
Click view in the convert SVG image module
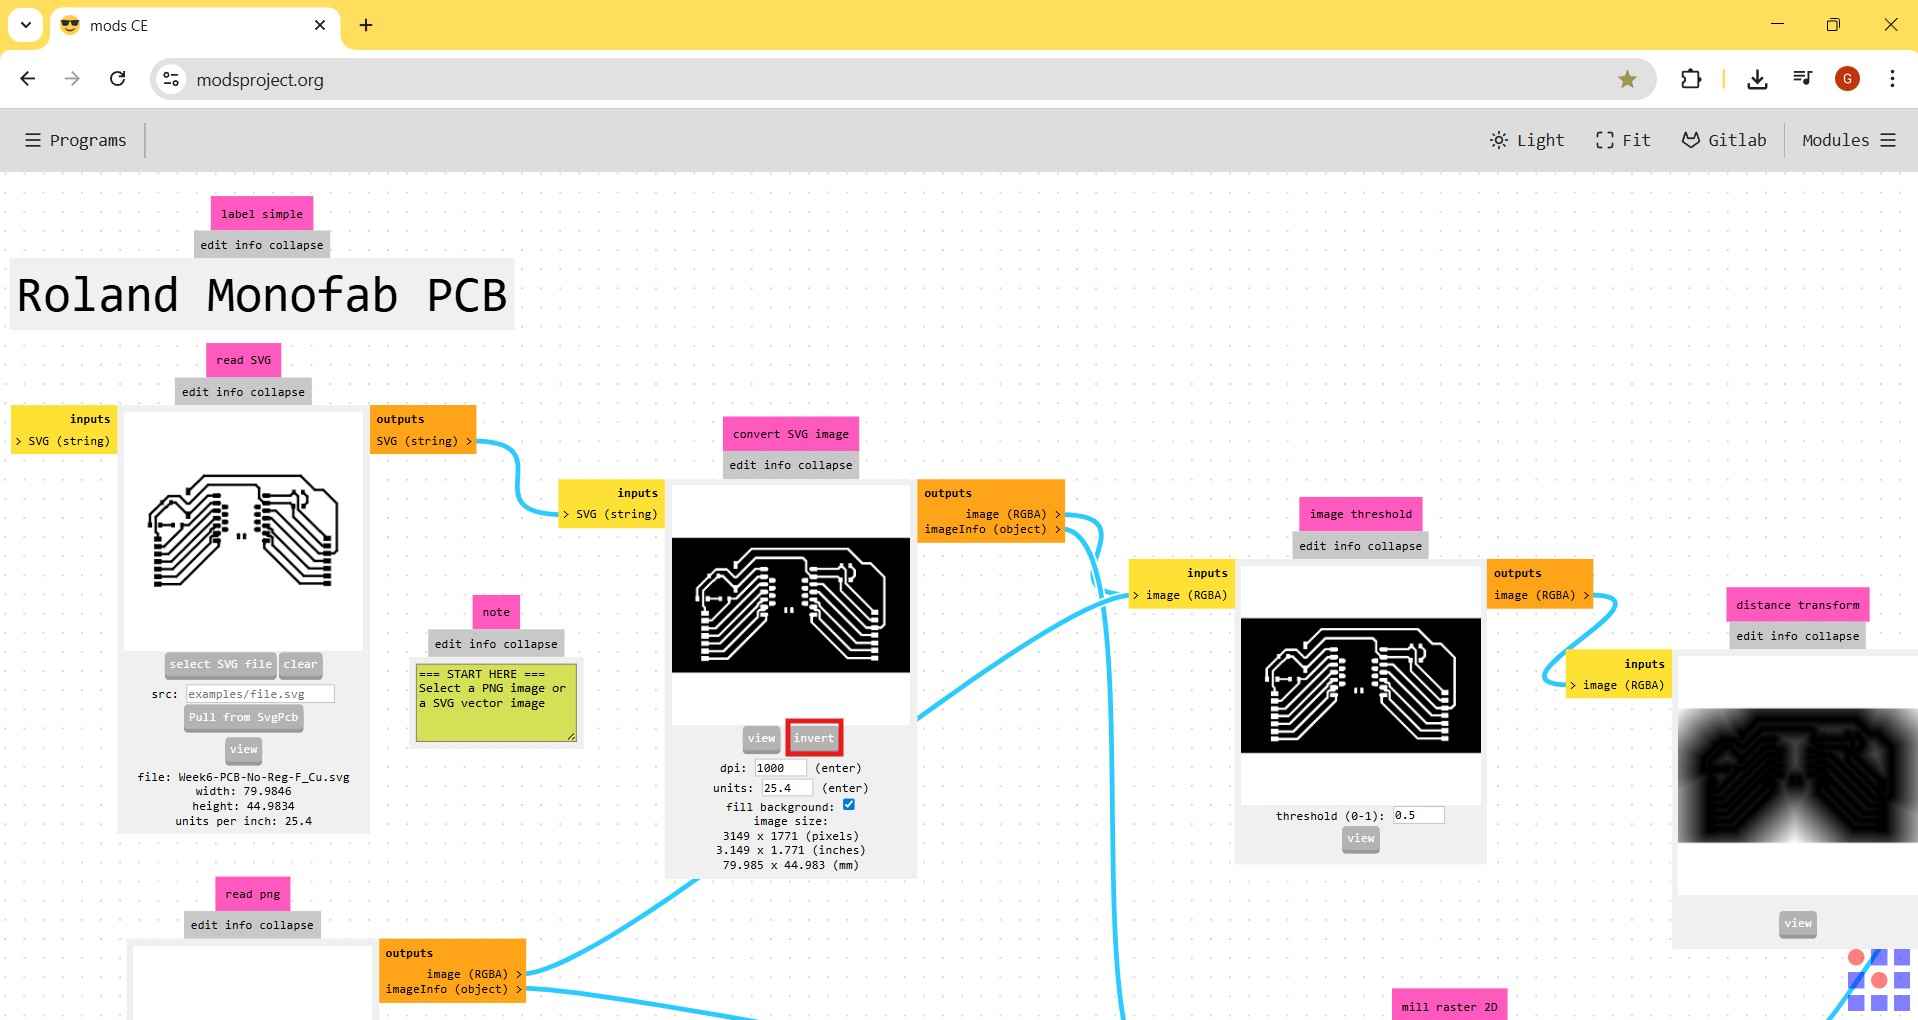(x=761, y=739)
